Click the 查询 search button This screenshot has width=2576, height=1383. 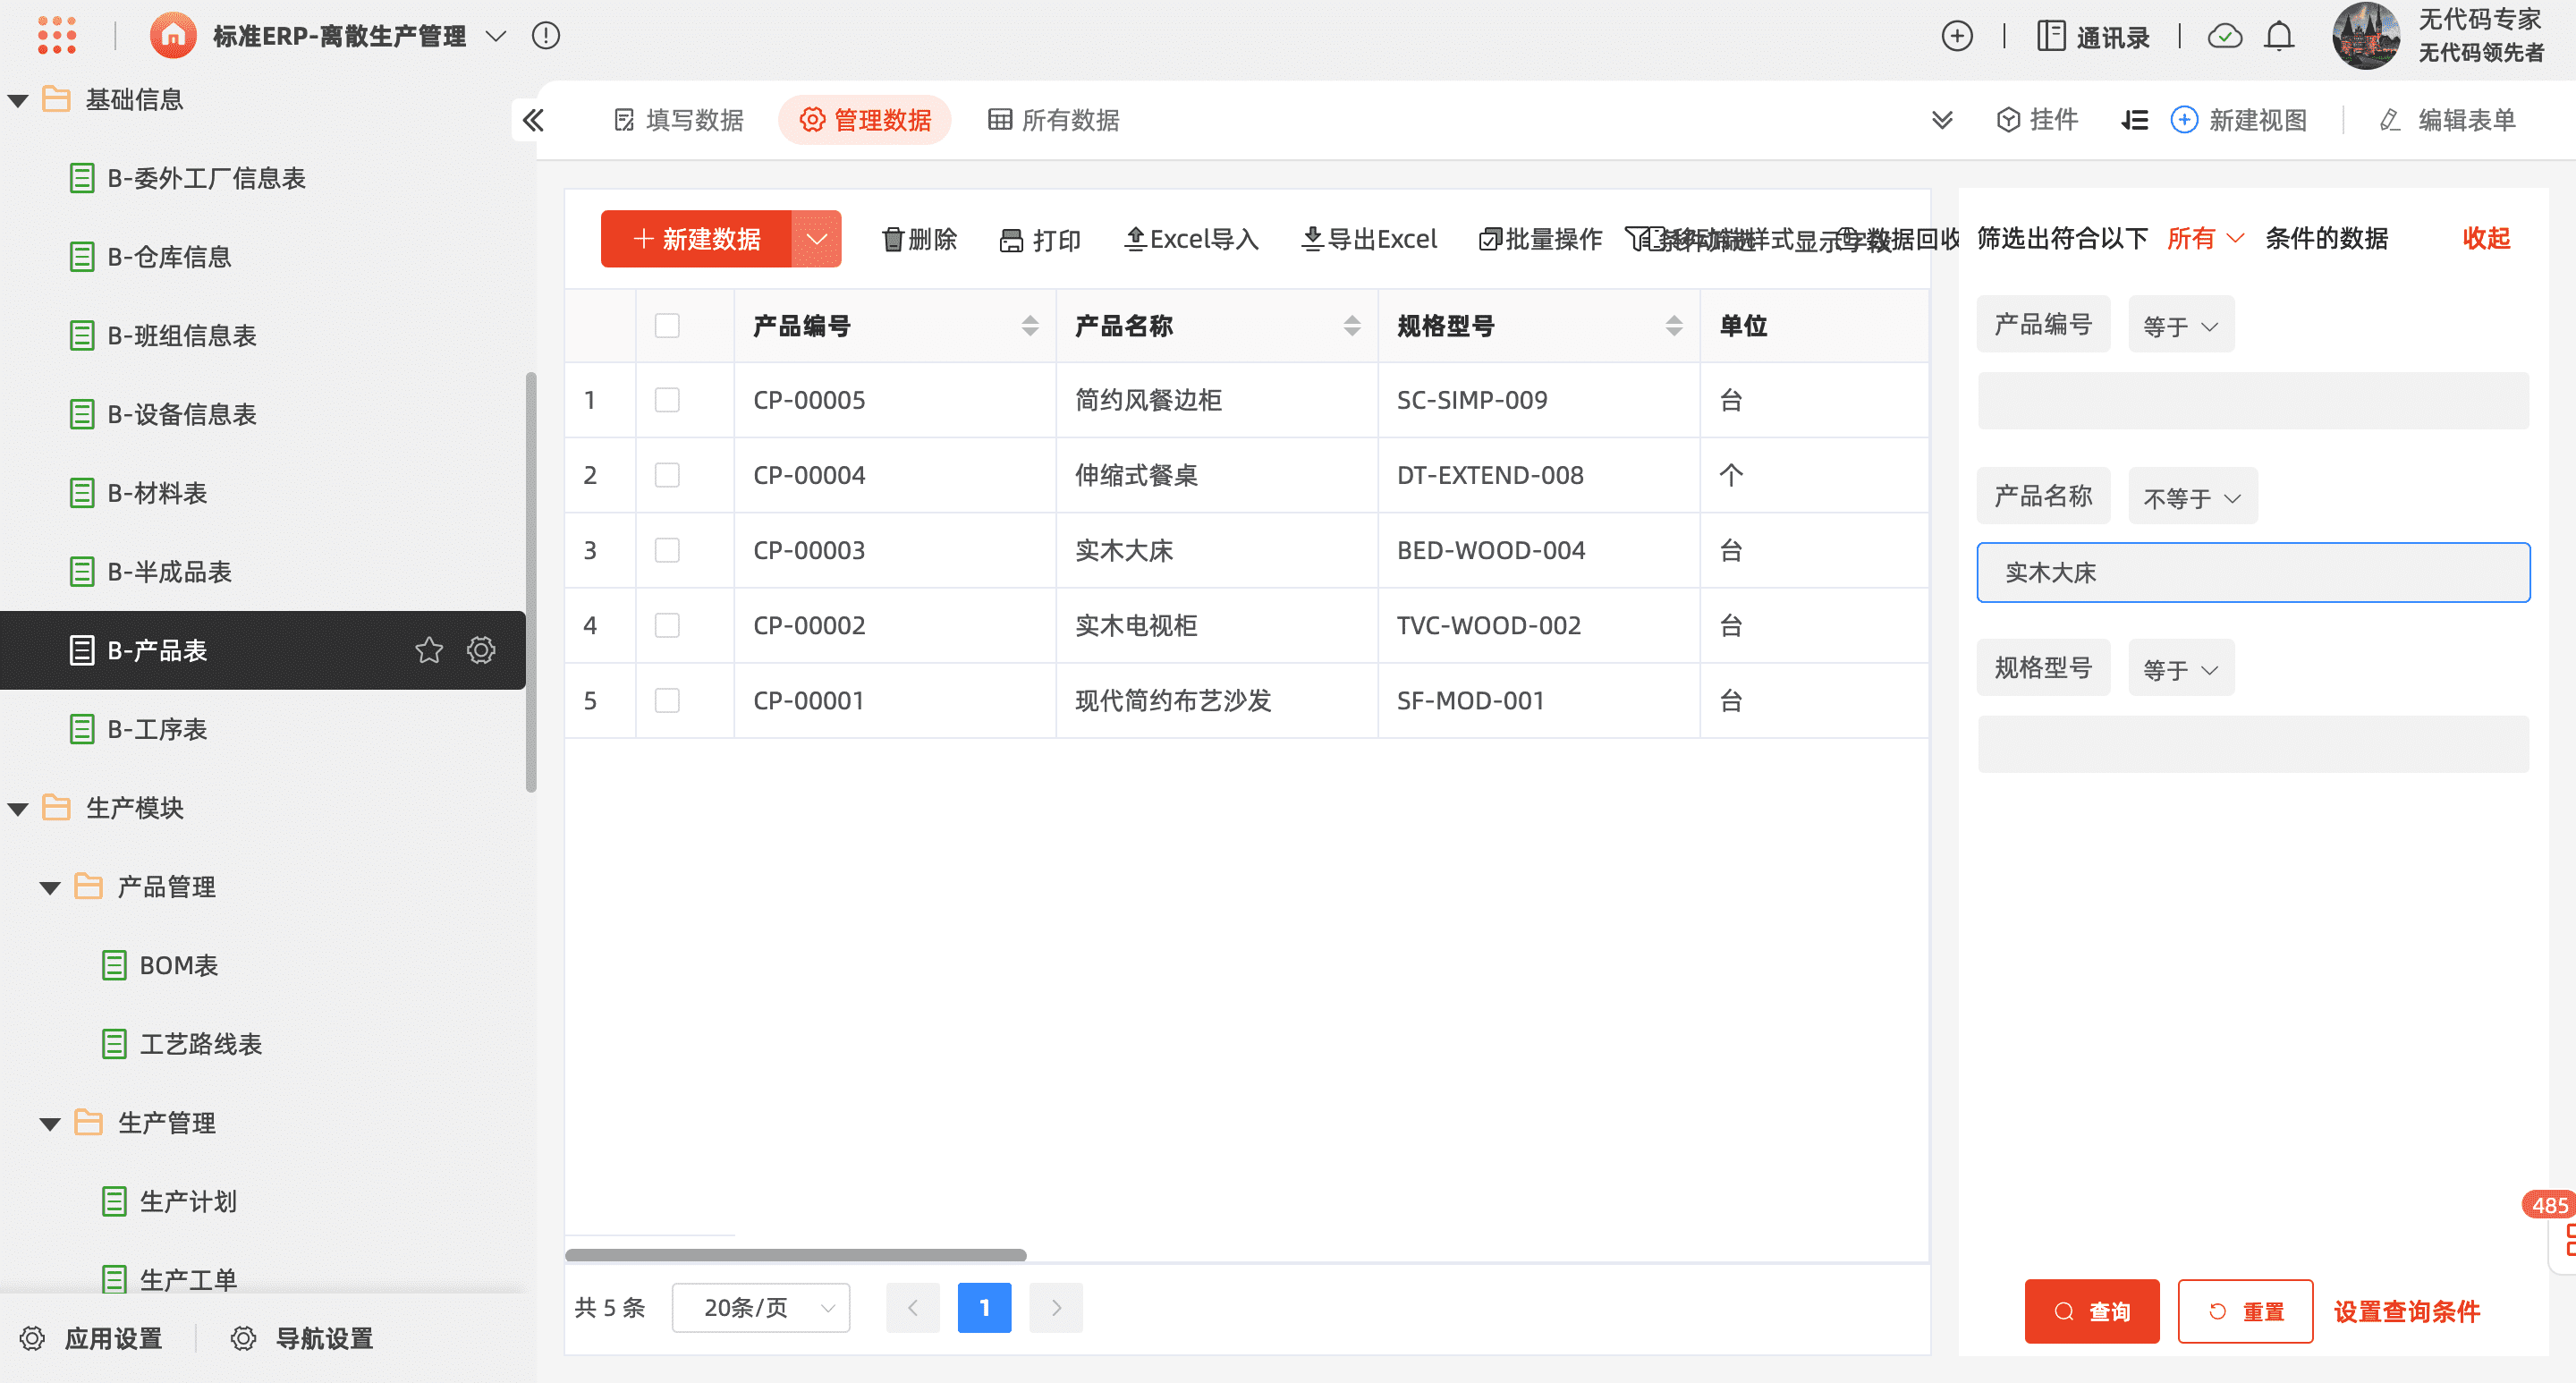pyautogui.click(x=2091, y=1311)
